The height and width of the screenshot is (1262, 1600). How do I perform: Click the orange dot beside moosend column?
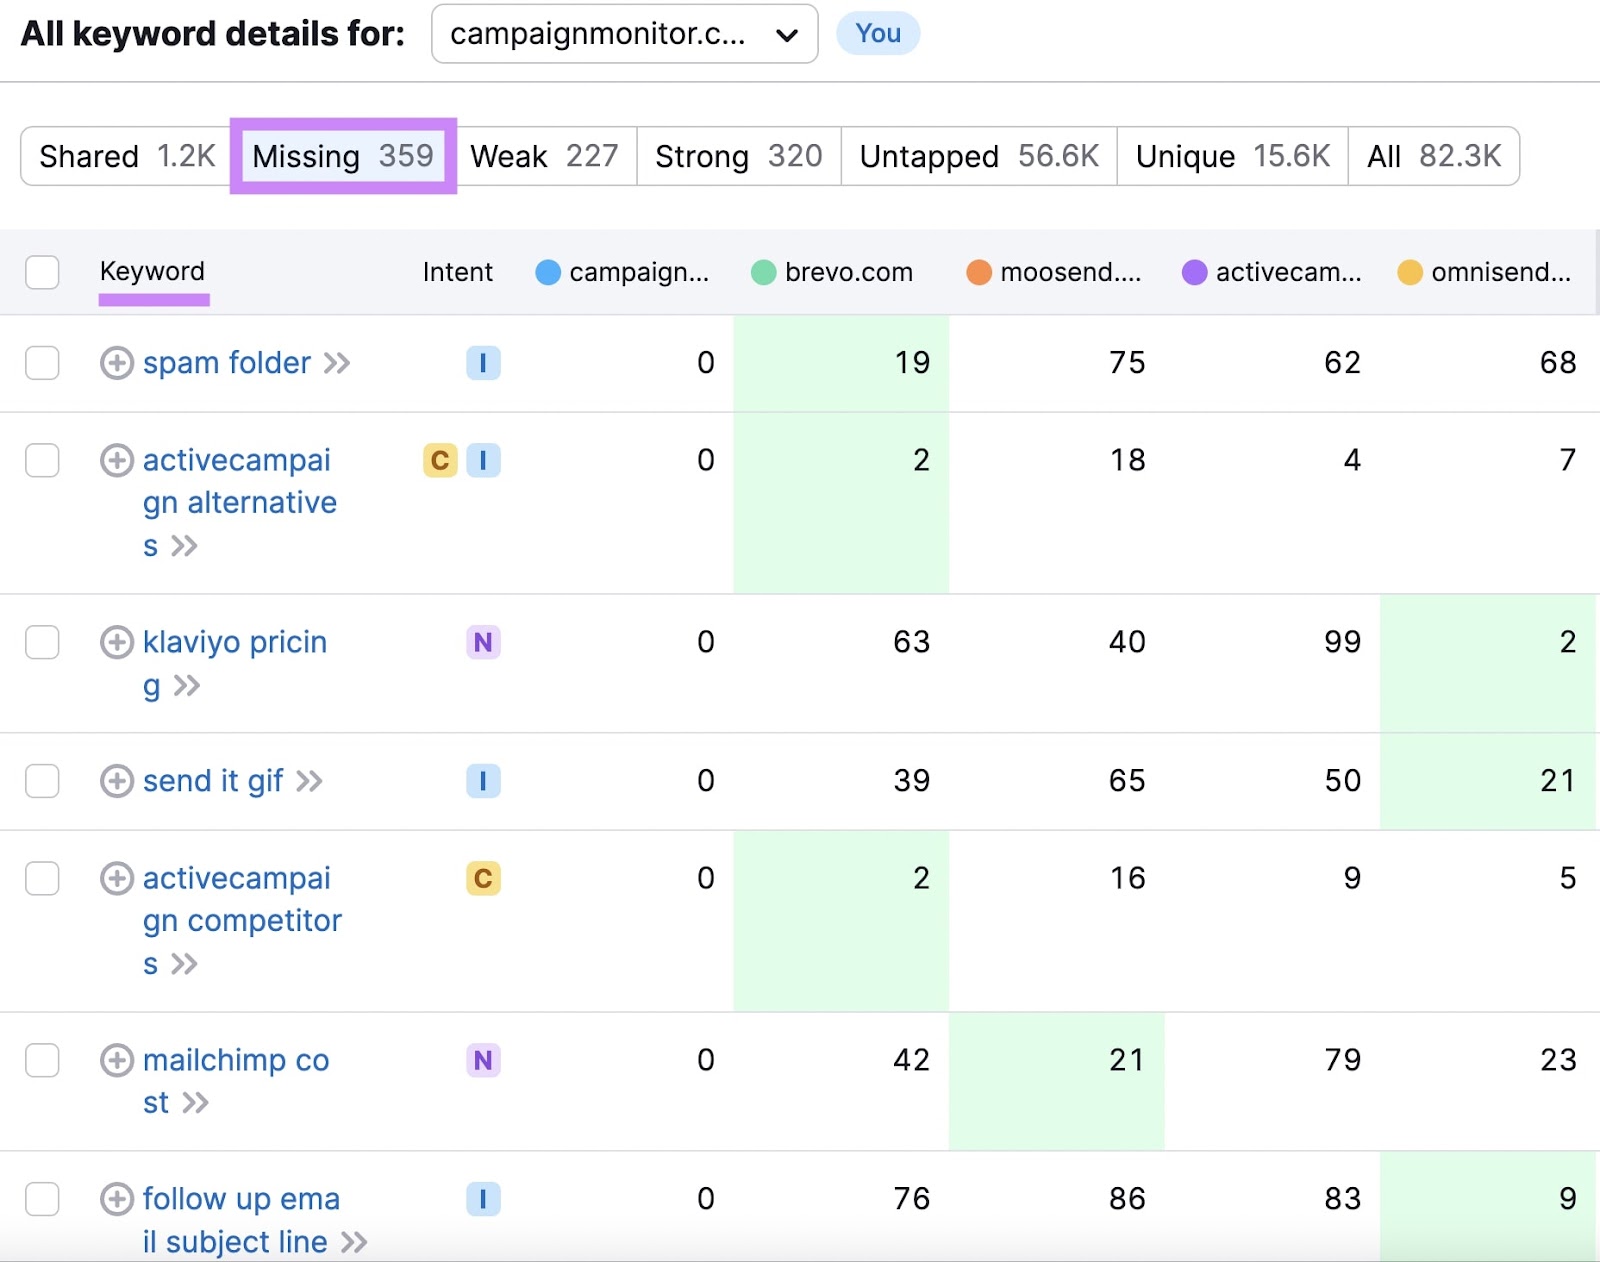point(979,272)
